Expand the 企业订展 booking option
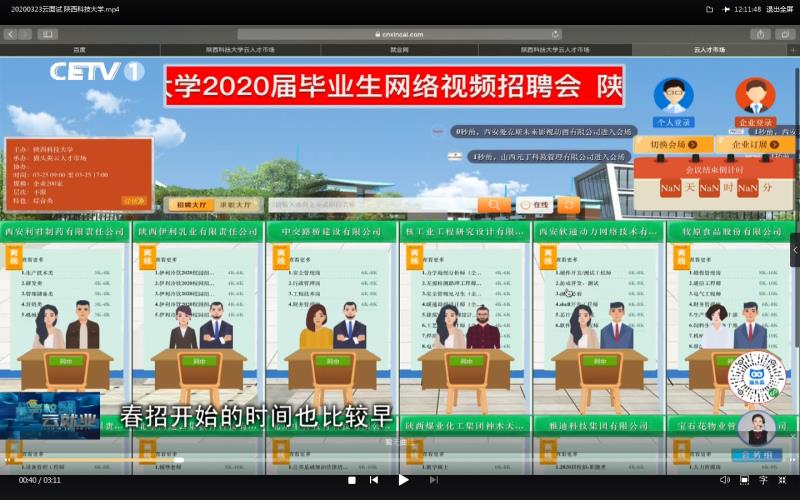800x500 pixels. [755, 144]
